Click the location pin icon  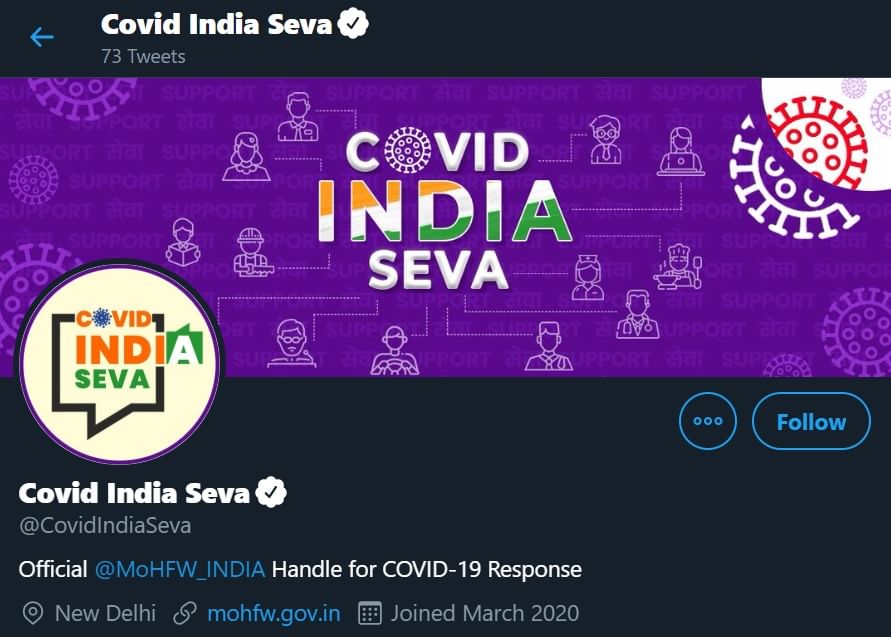[32, 614]
